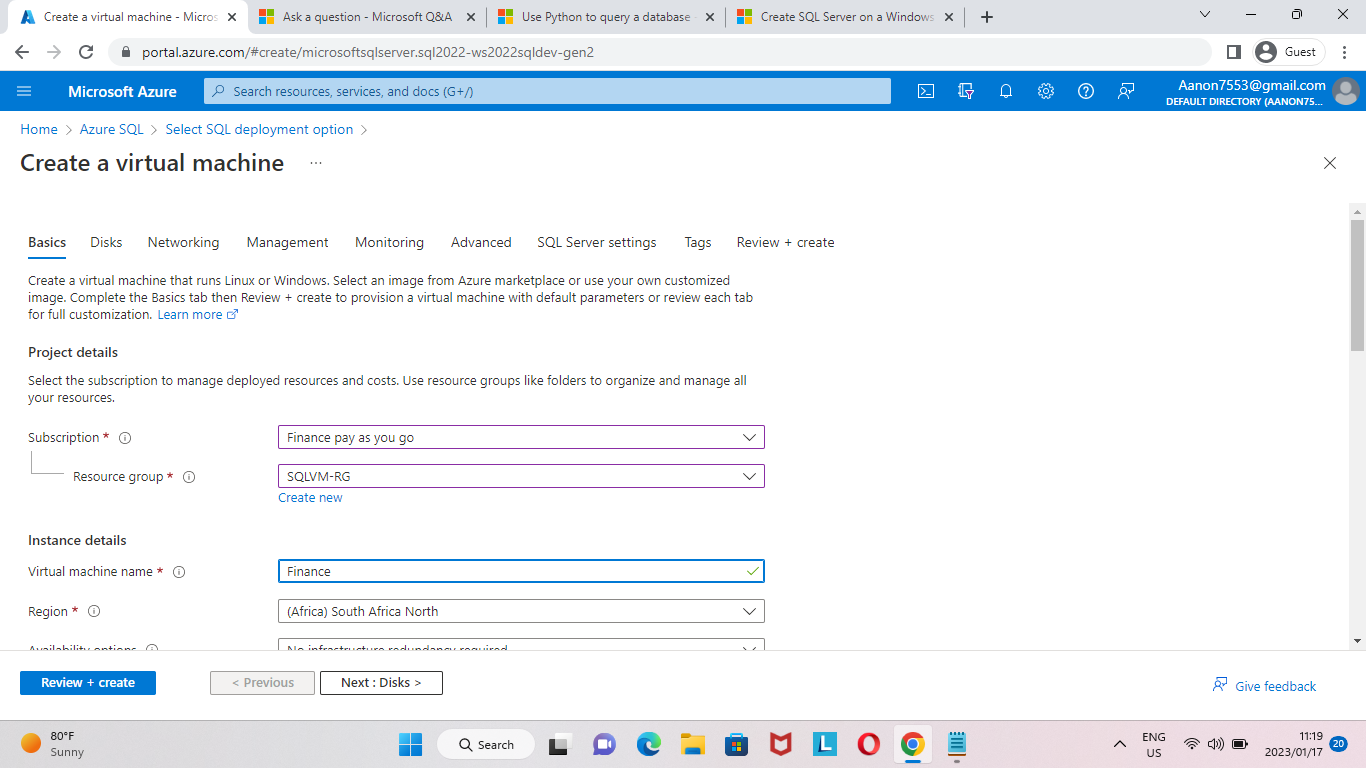The image size is (1366, 768).
Task: Click the browser address bar
Action: (x=660, y=52)
